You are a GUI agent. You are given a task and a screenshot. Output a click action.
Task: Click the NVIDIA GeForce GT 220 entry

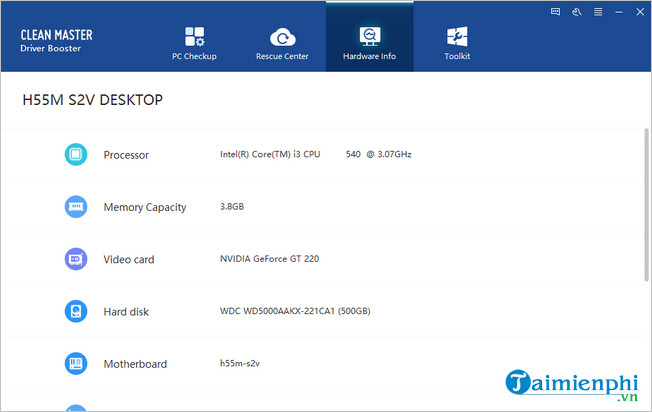pos(271,259)
